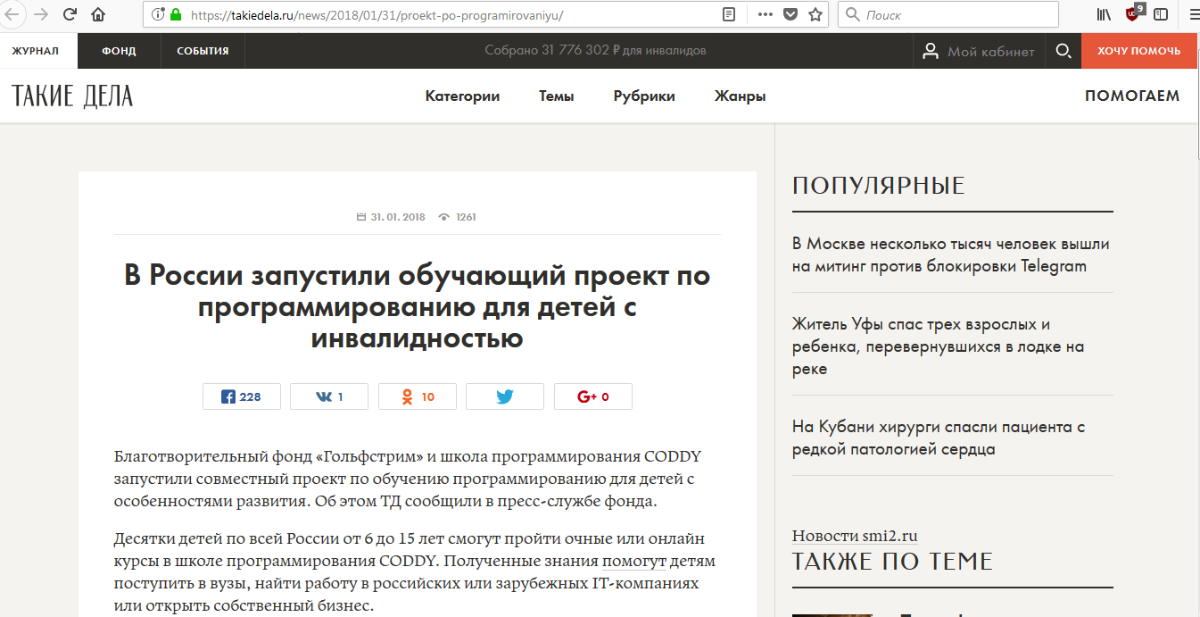Image resolution: width=1200 pixels, height=617 pixels.
Task: Click the browser forward arrow
Action: tap(41, 15)
